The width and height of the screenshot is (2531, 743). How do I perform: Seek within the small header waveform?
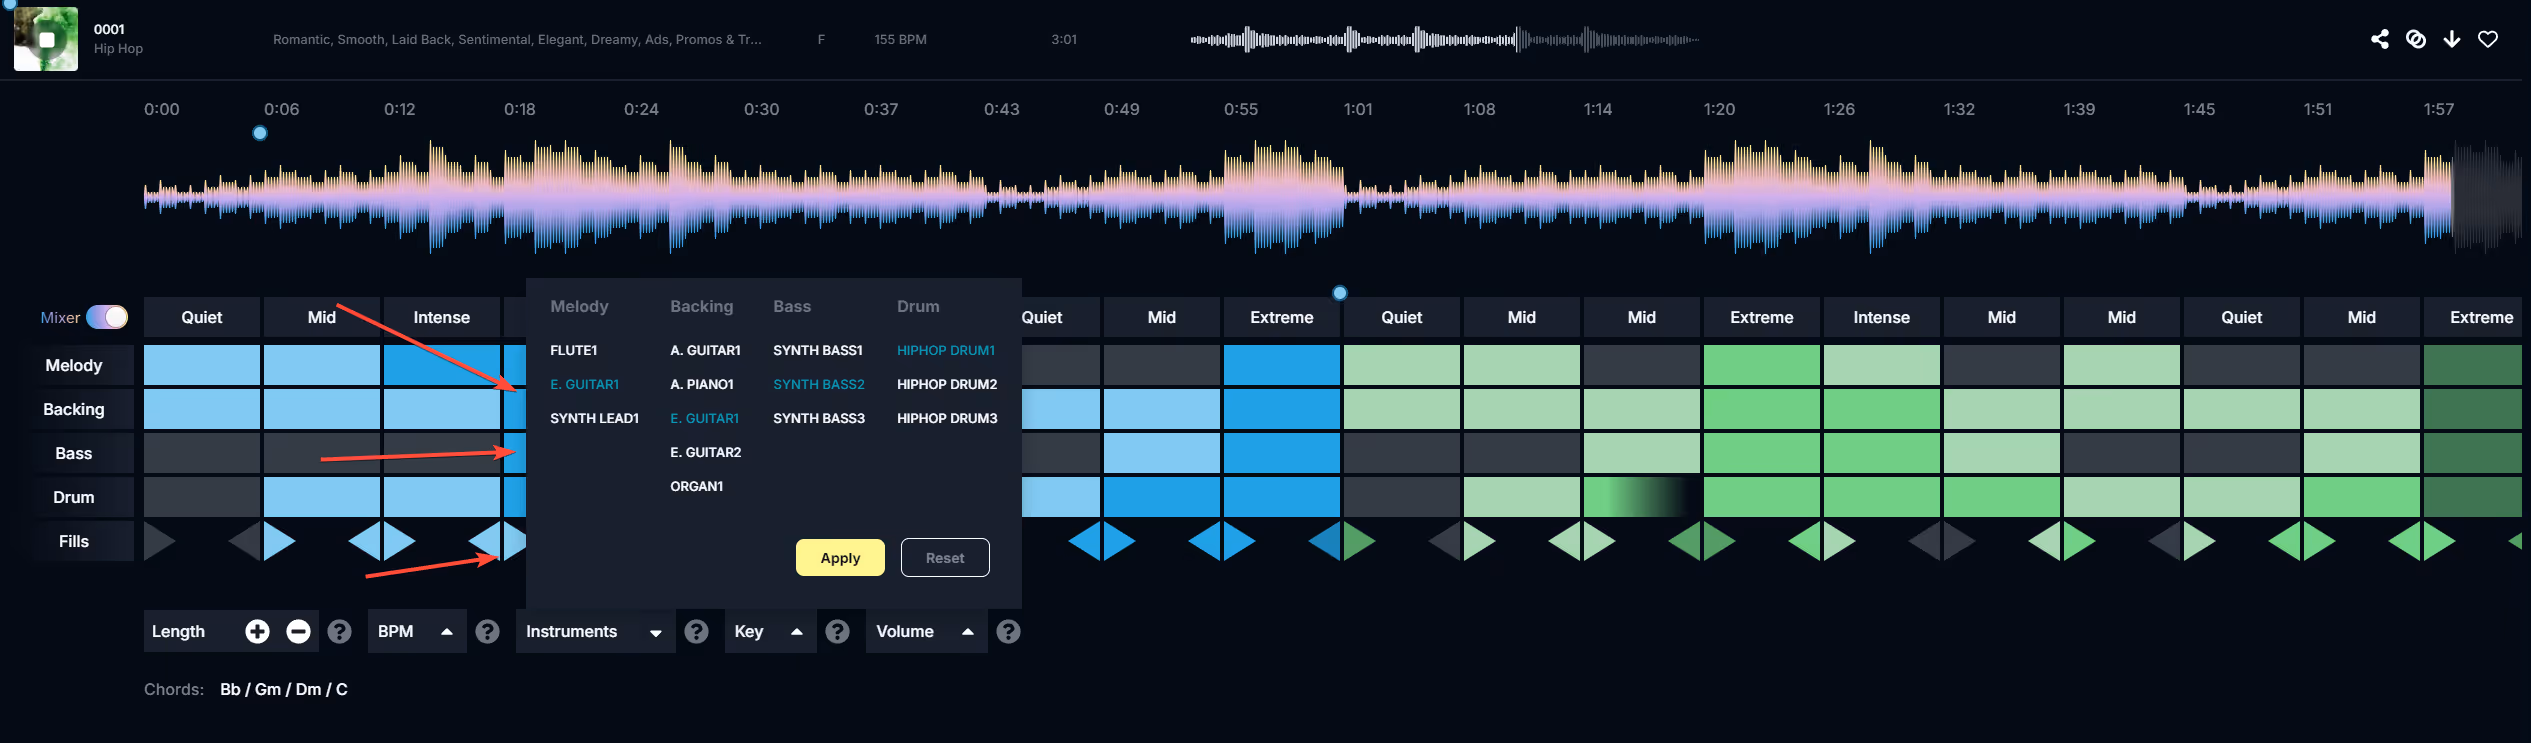(1445, 40)
